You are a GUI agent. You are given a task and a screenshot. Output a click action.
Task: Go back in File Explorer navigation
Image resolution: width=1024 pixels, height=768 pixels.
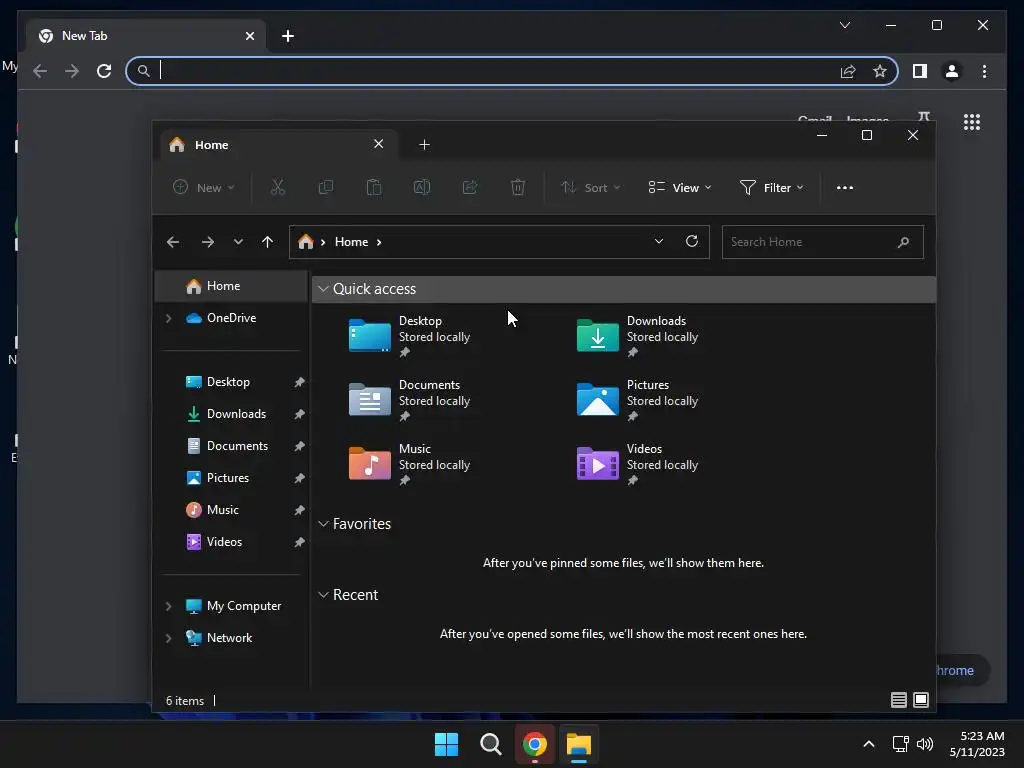pos(172,242)
